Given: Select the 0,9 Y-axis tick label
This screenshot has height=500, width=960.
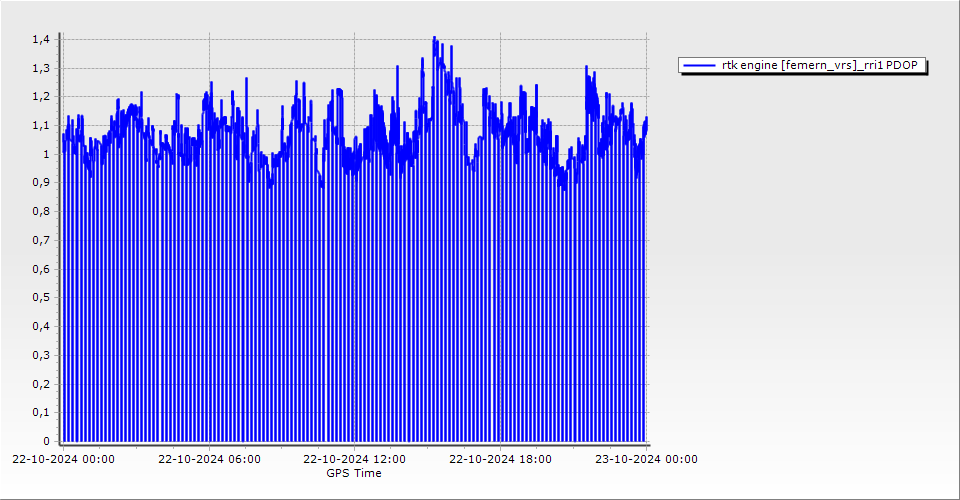Looking at the screenshot, I should [x=40, y=183].
